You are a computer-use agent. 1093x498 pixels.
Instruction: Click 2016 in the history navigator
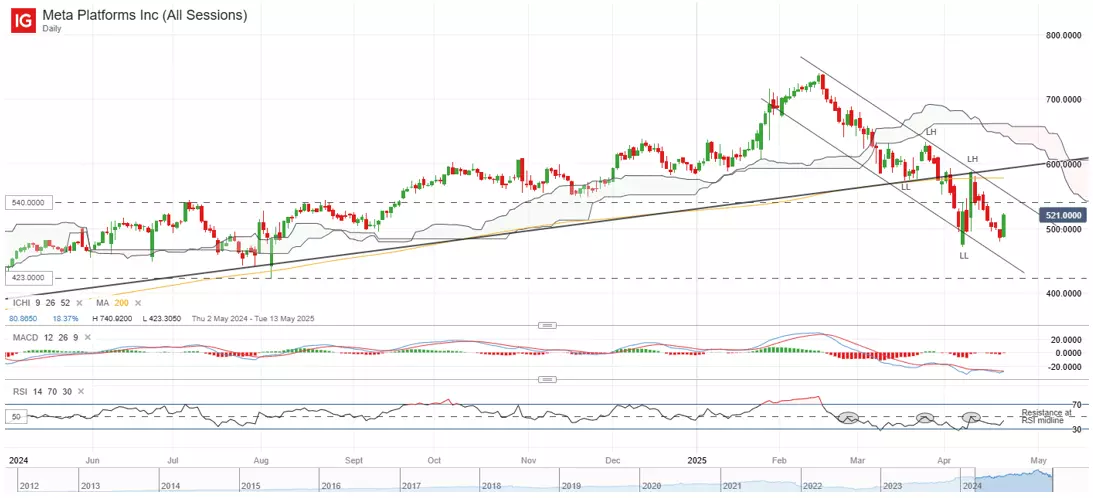pos(331,485)
